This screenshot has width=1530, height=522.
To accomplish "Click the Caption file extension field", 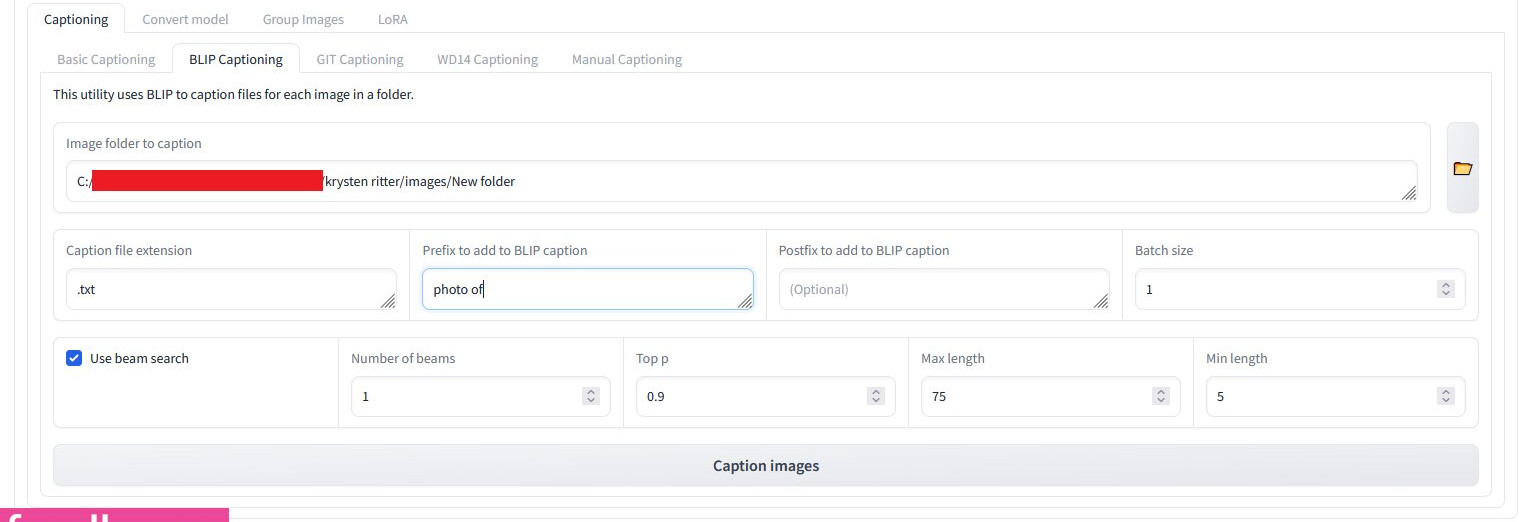I will (x=230, y=289).
